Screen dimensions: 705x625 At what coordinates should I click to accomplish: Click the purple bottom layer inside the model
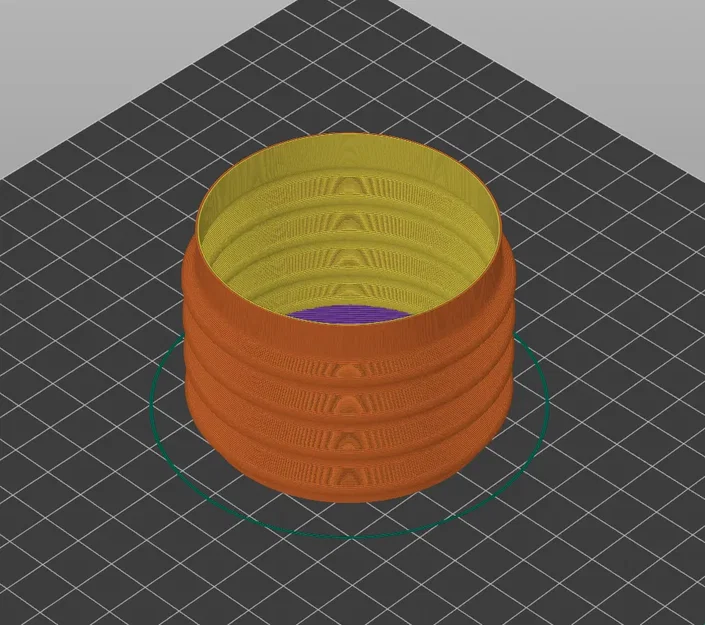point(348,315)
